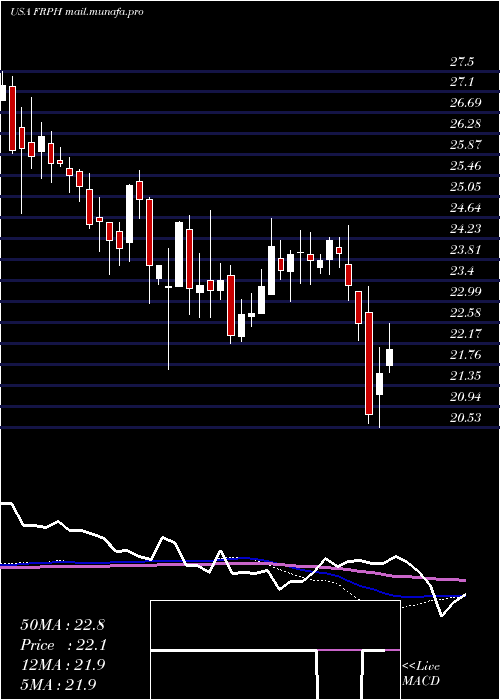The image size is (500, 700).
Task: Click the 20.53 price axis label
Action: (465, 417)
